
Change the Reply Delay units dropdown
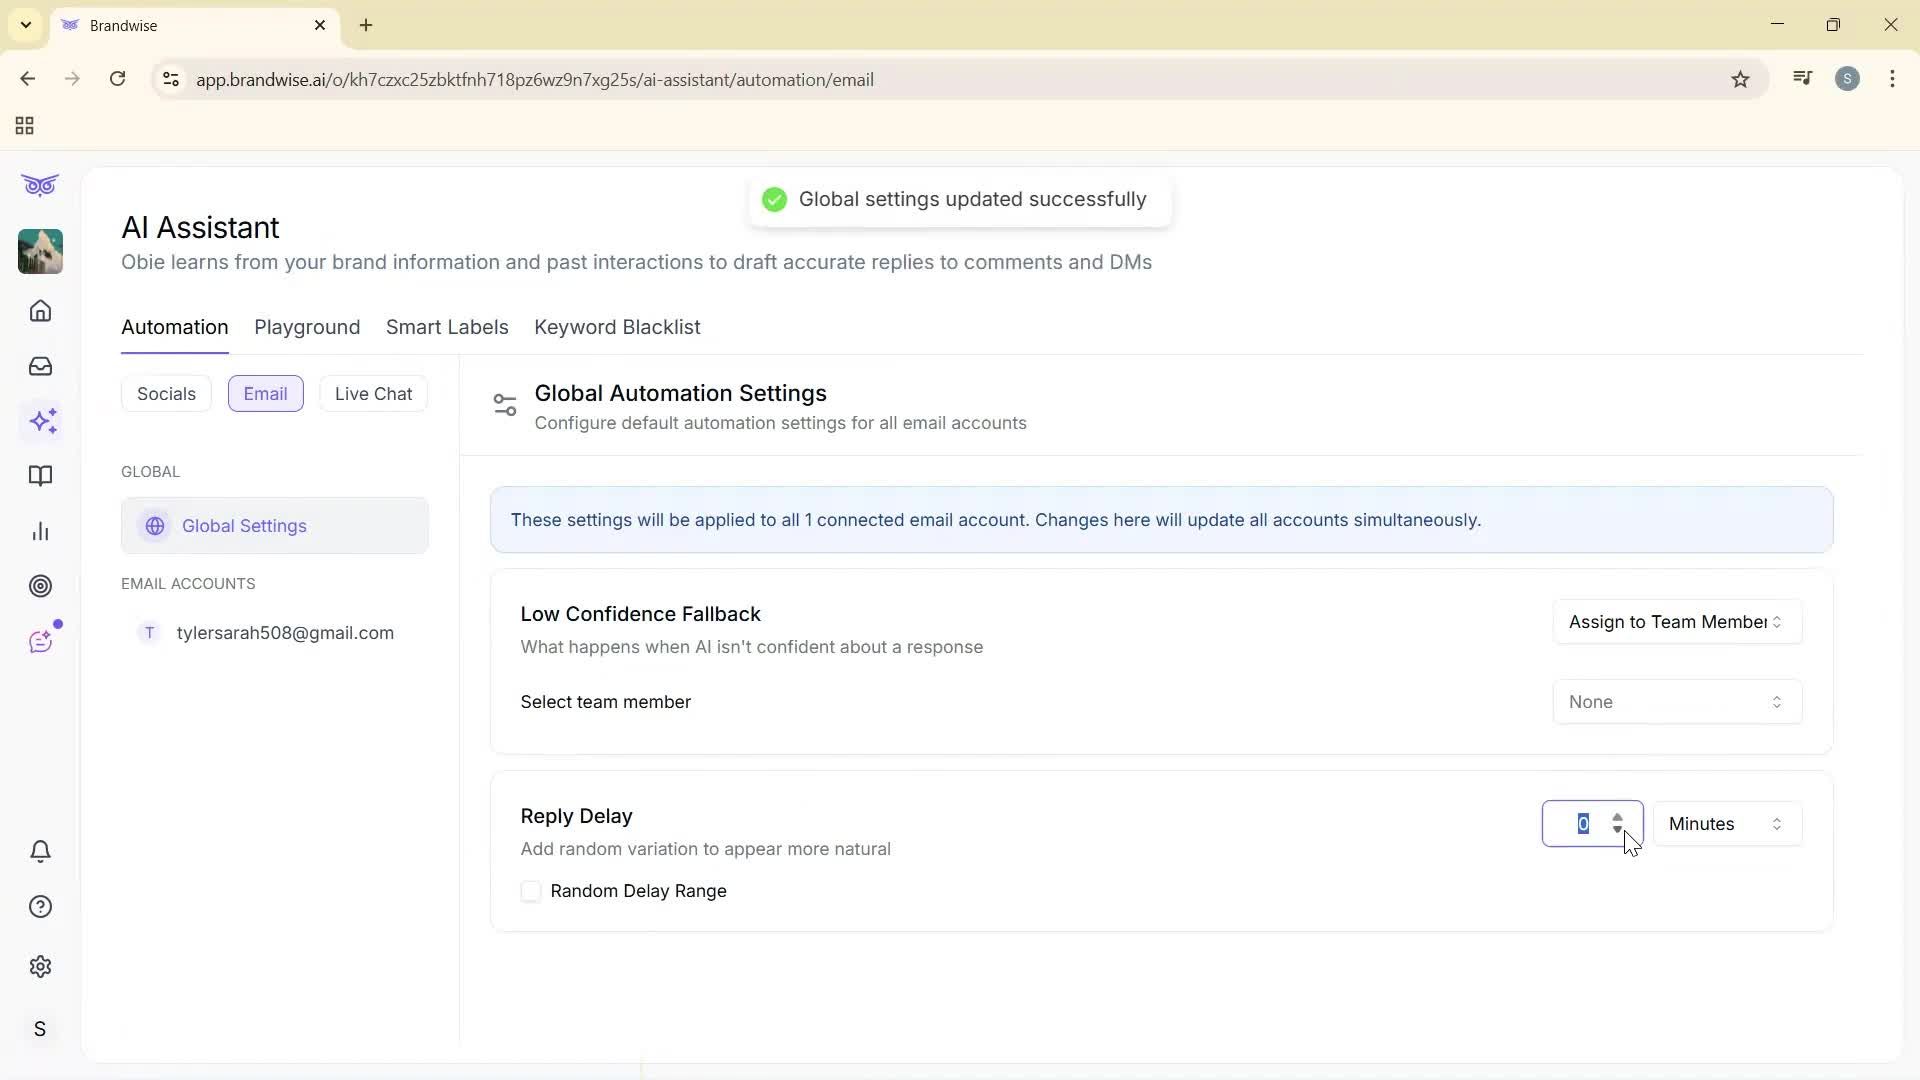click(1726, 823)
